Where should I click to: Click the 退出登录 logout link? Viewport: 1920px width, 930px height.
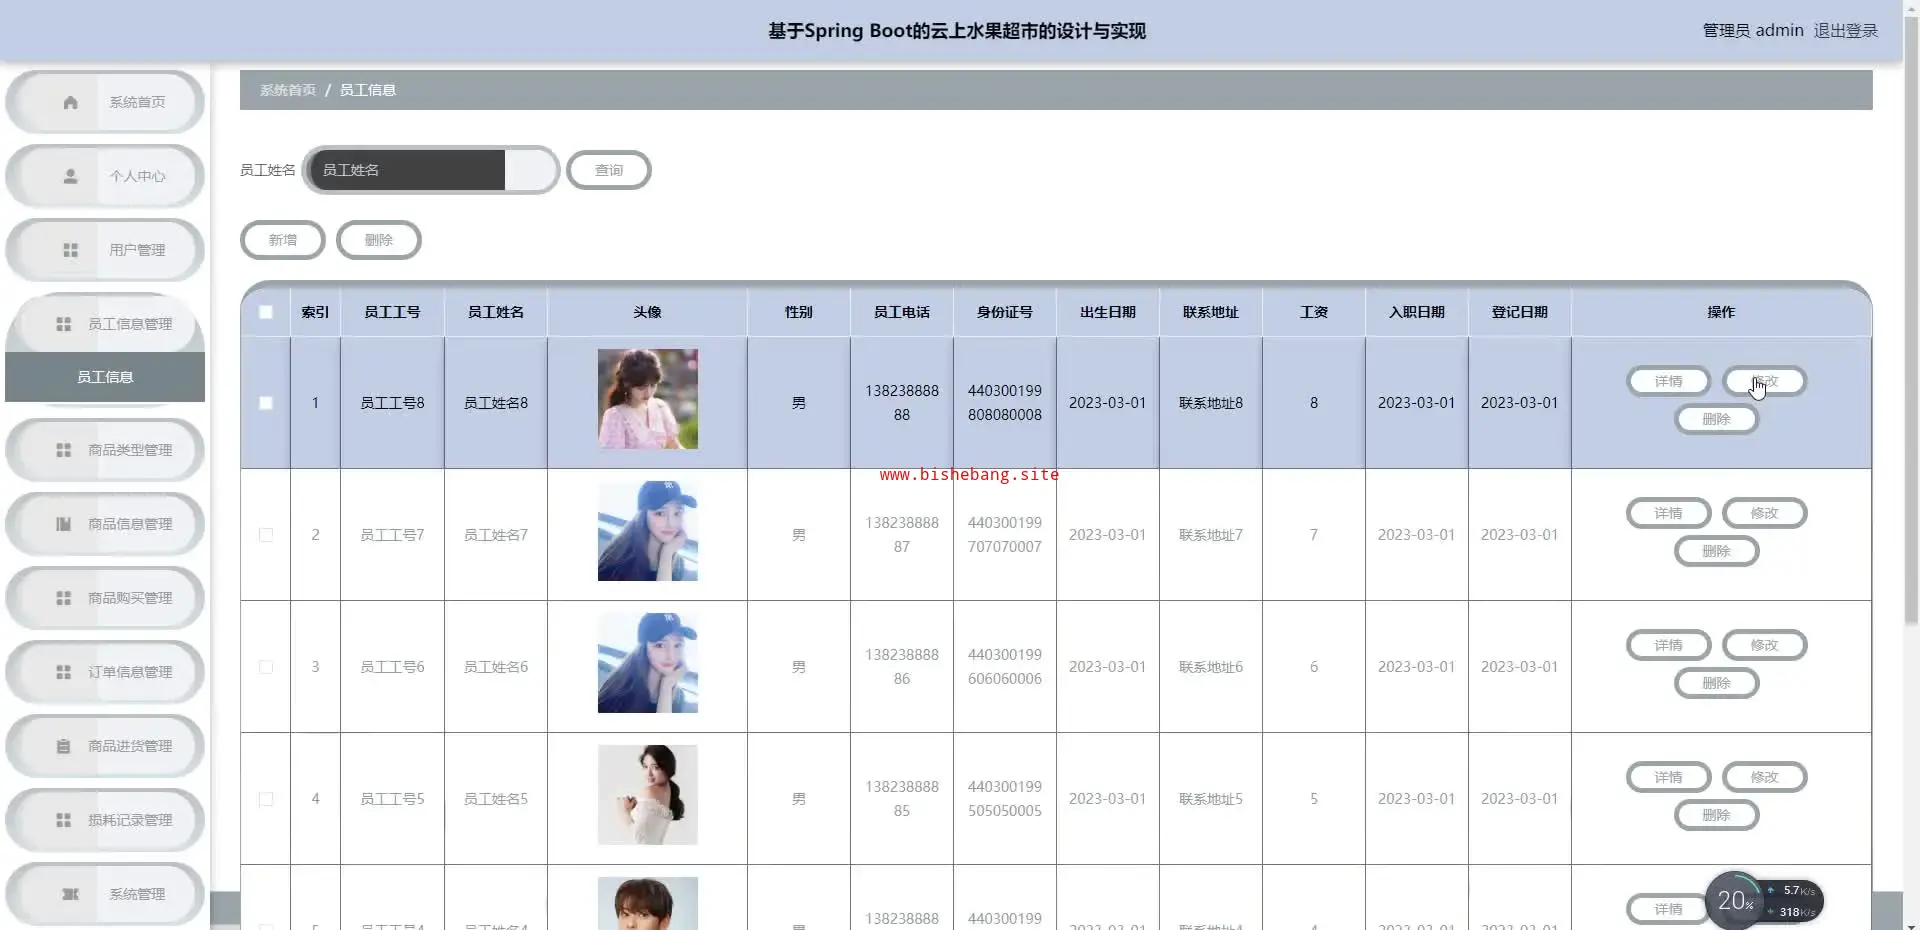(1846, 31)
